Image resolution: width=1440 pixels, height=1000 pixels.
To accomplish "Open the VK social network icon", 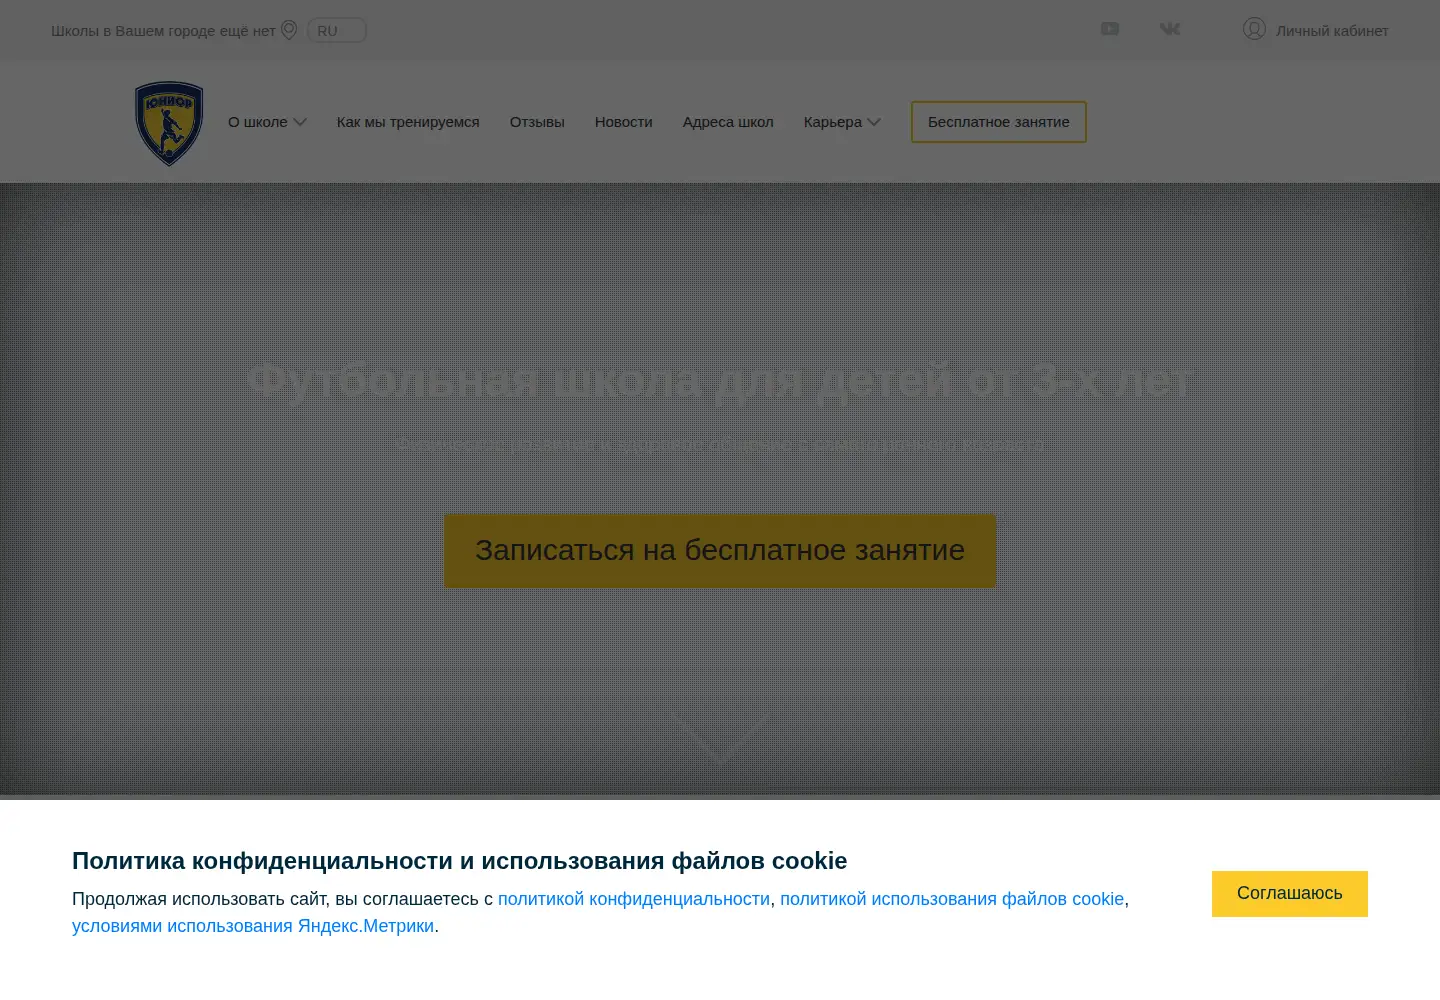I will tap(1170, 29).
